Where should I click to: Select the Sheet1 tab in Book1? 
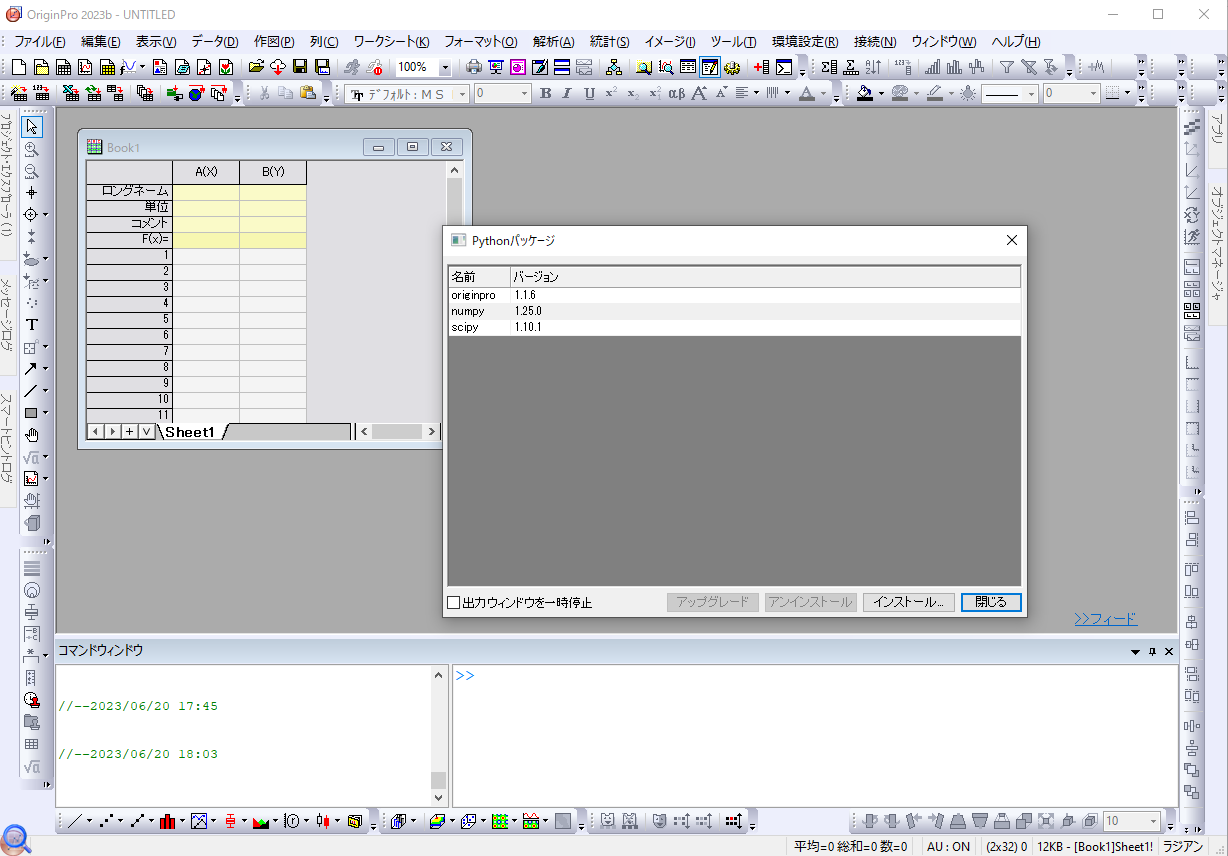[x=190, y=432]
